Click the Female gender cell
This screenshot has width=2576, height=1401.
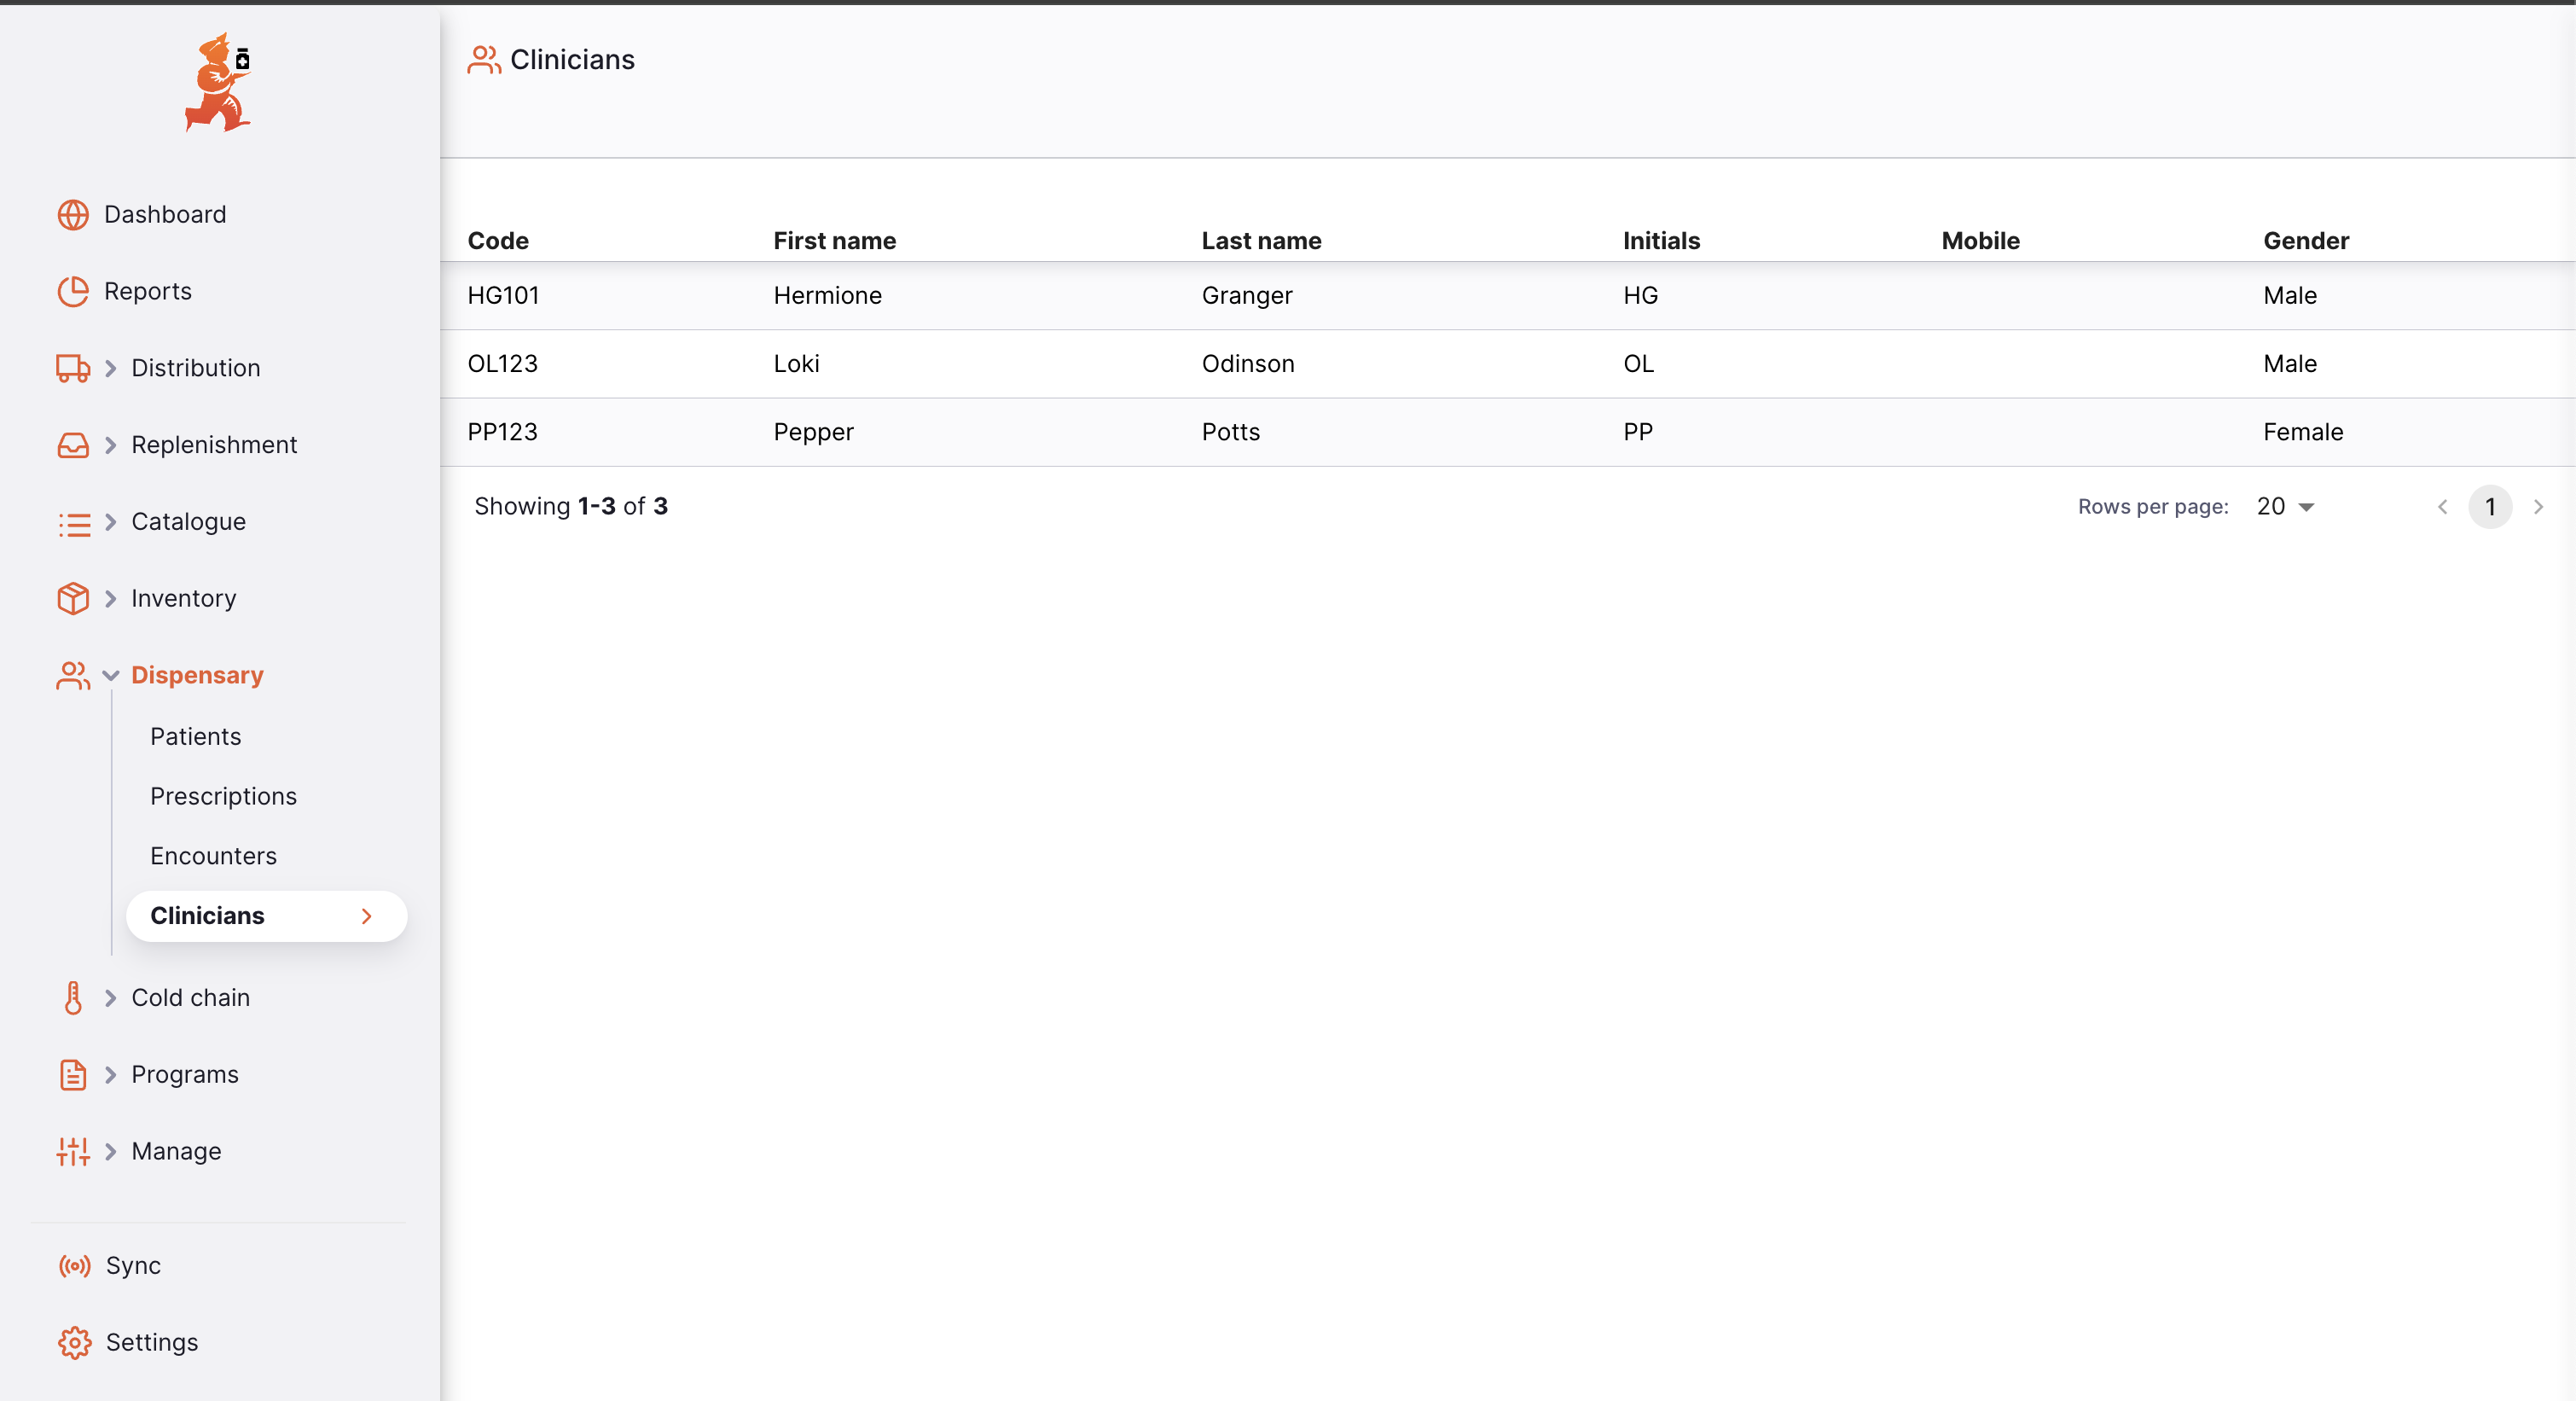point(2303,433)
